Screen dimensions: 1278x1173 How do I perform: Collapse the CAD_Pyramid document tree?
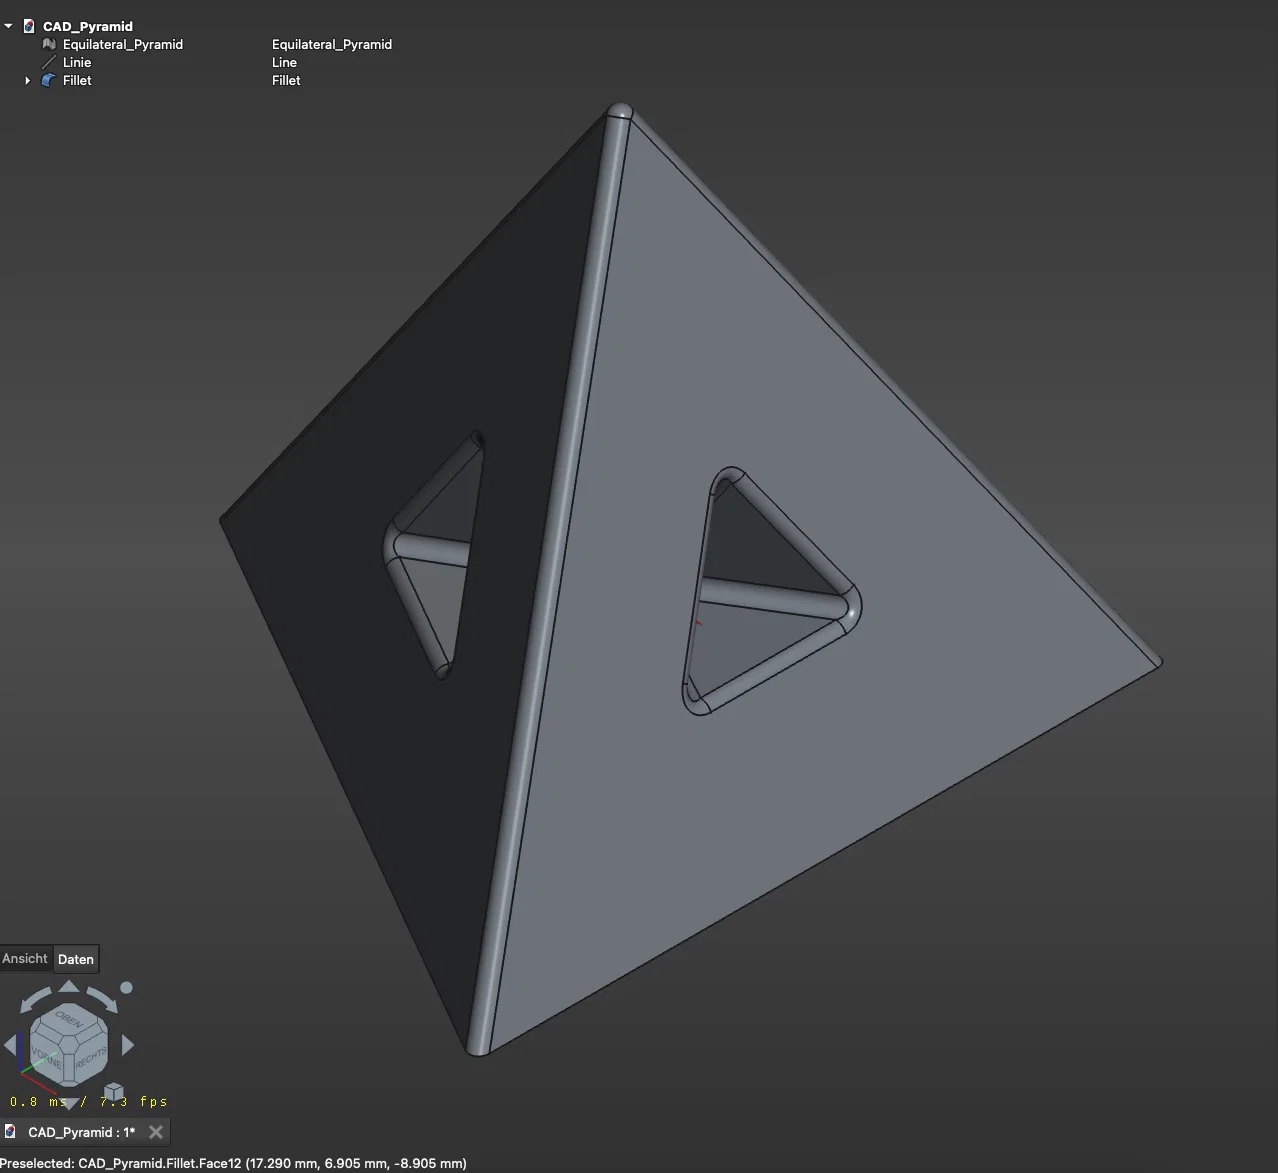(8, 26)
